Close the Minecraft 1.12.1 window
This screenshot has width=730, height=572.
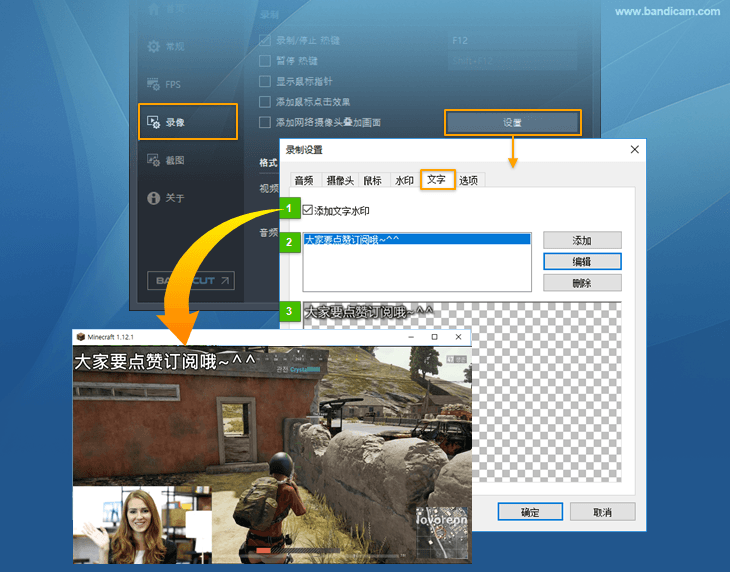[x=458, y=337]
